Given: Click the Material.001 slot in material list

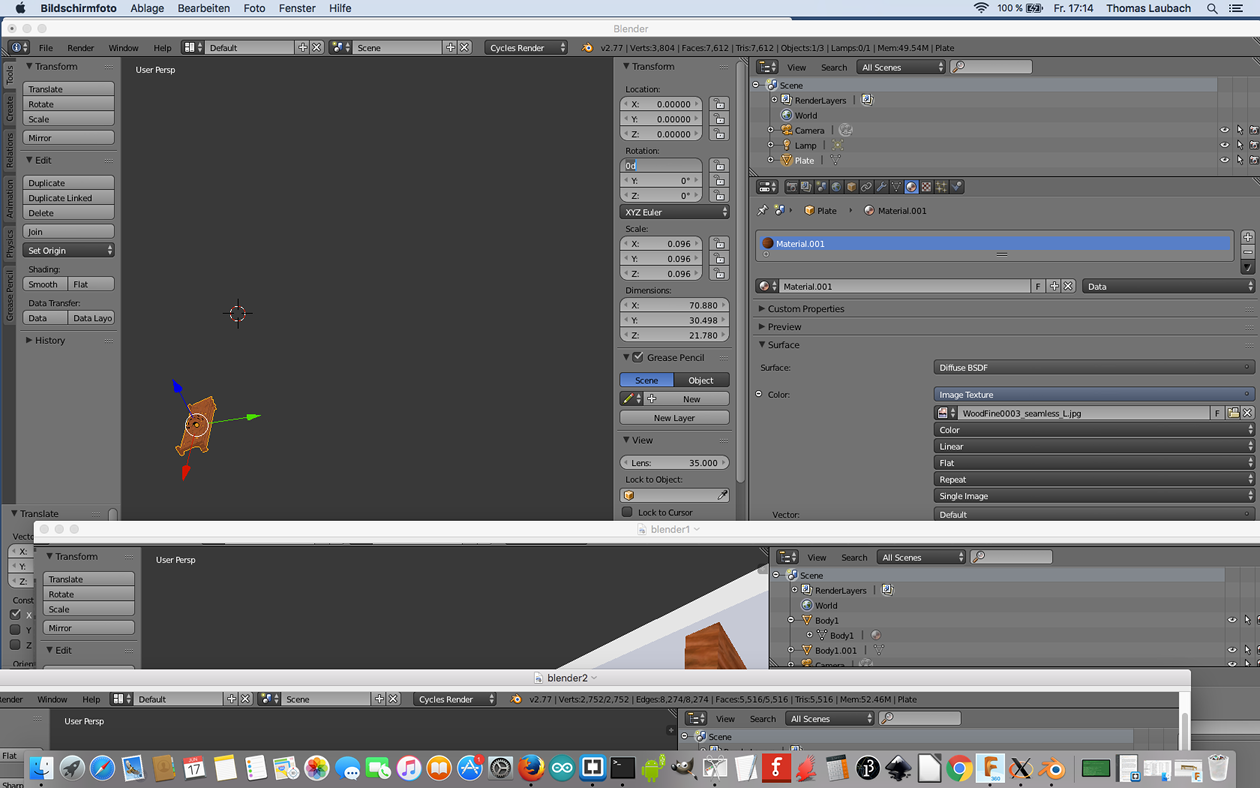Looking at the screenshot, I should (994, 243).
